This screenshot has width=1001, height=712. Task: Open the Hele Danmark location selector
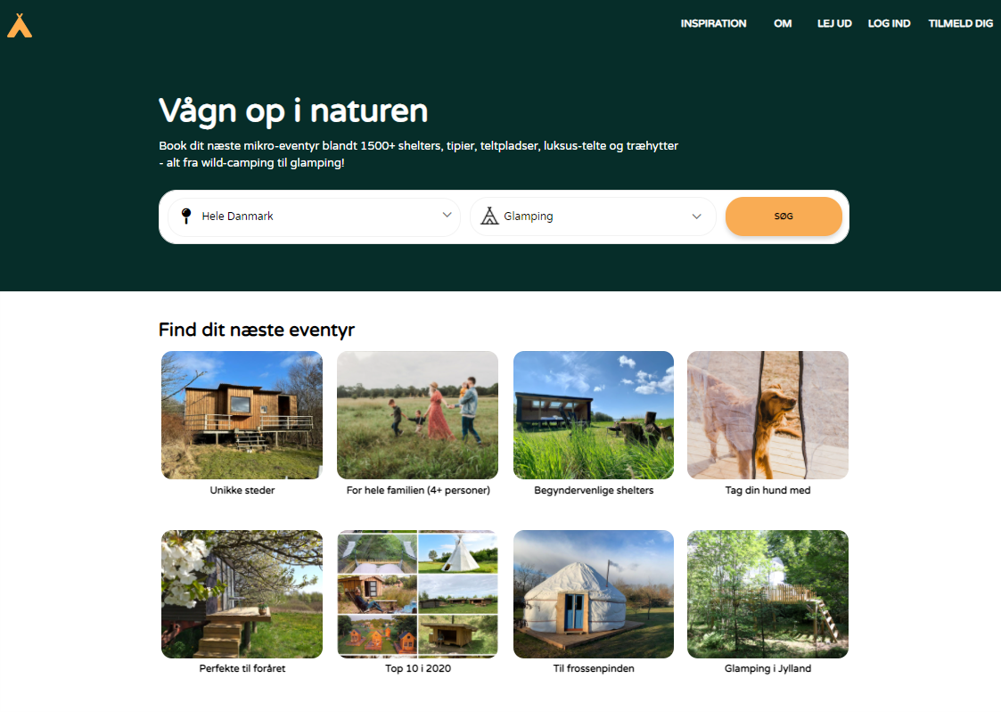[314, 216]
